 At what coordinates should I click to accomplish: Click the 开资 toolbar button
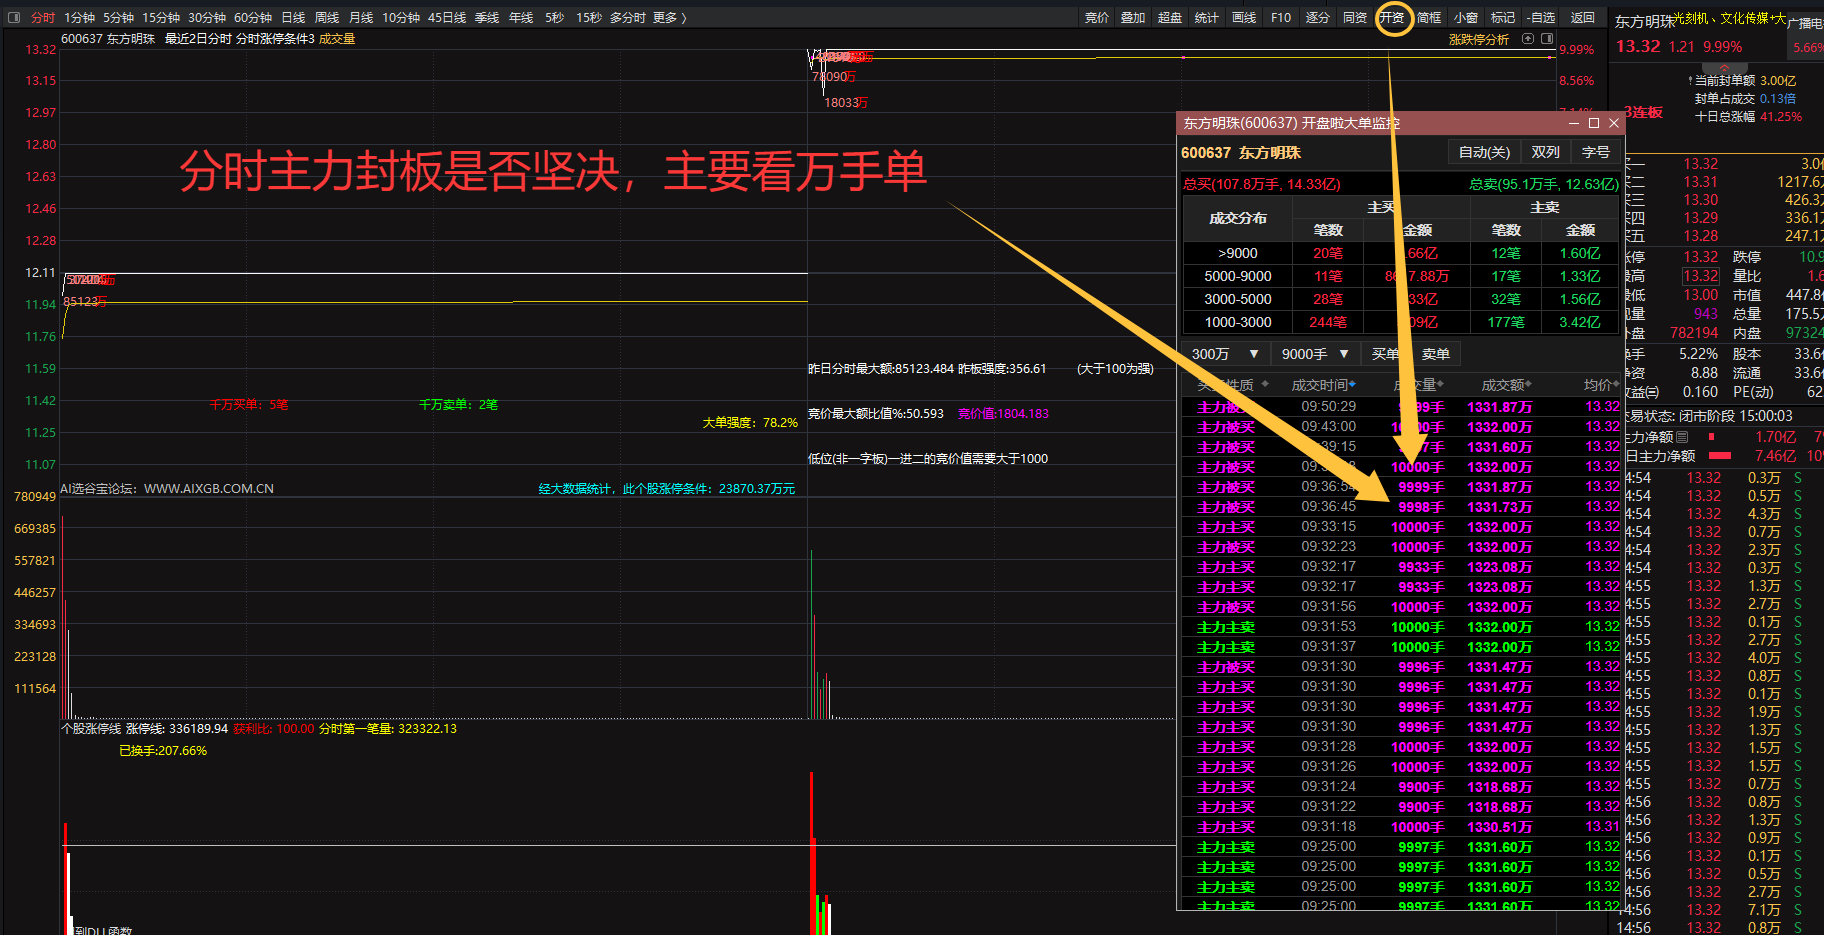tap(1392, 17)
